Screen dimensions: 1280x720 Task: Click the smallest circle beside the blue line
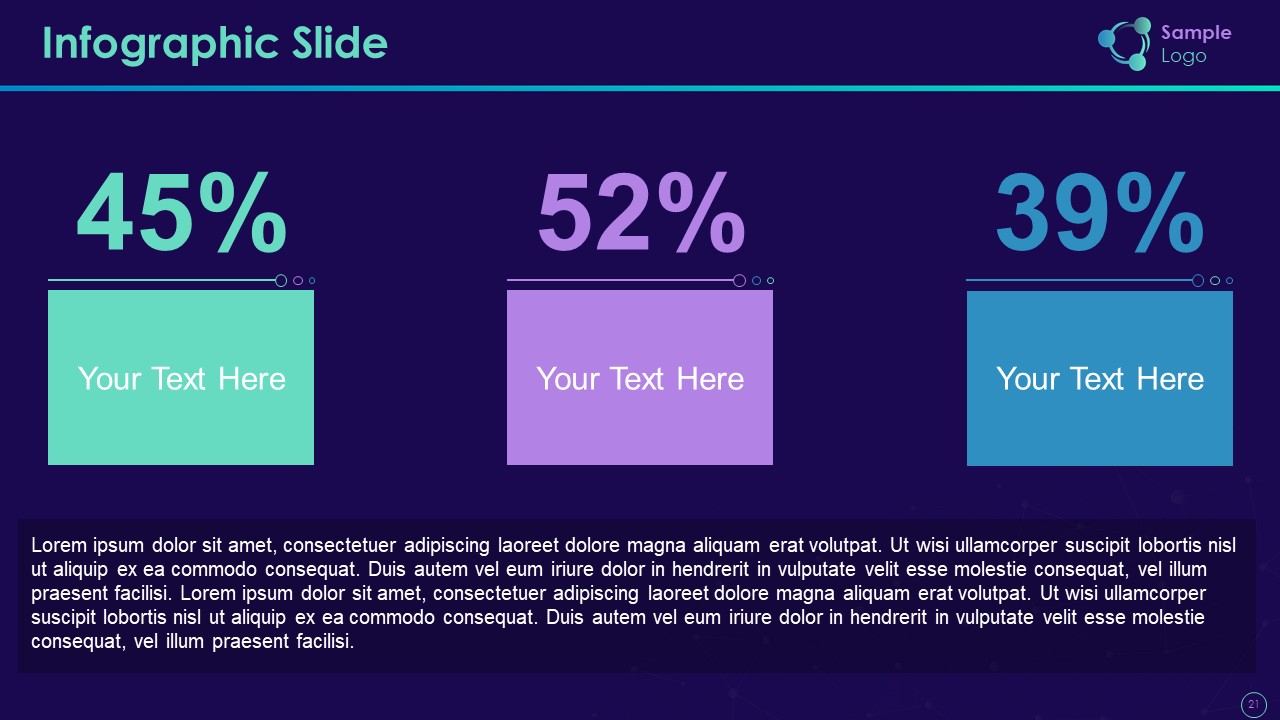click(1229, 281)
